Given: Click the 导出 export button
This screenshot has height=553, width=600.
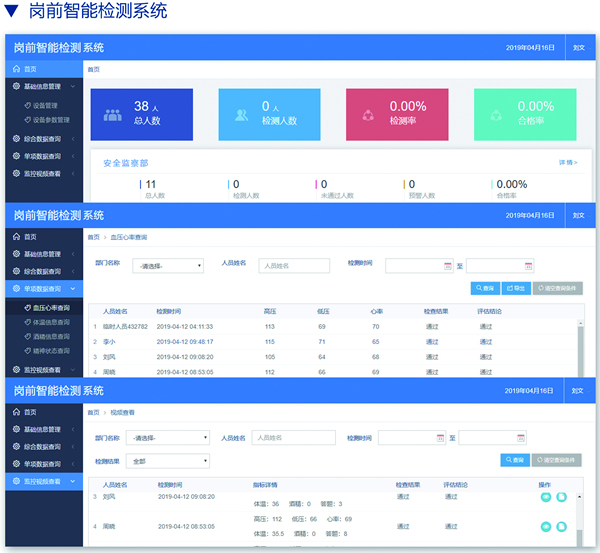Looking at the screenshot, I should (x=516, y=288).
